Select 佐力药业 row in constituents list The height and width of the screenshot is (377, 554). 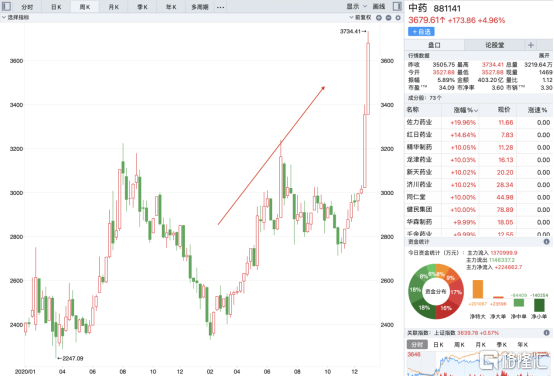pos(479,122)
